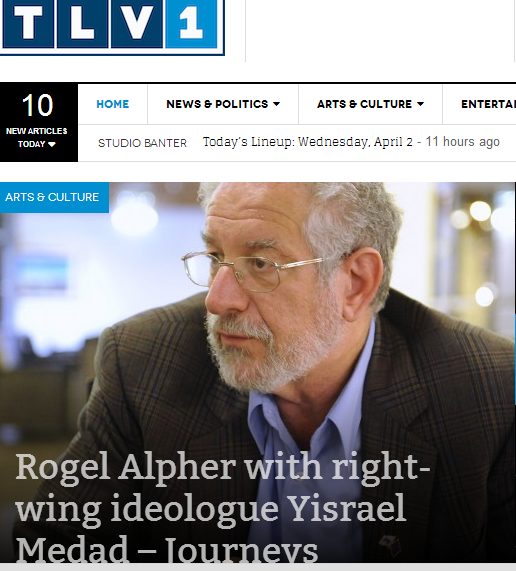This screenshot has width=516, height=571.
Task: Open the partially visible Entertainment menu item
Action: (x=488, y=104)
